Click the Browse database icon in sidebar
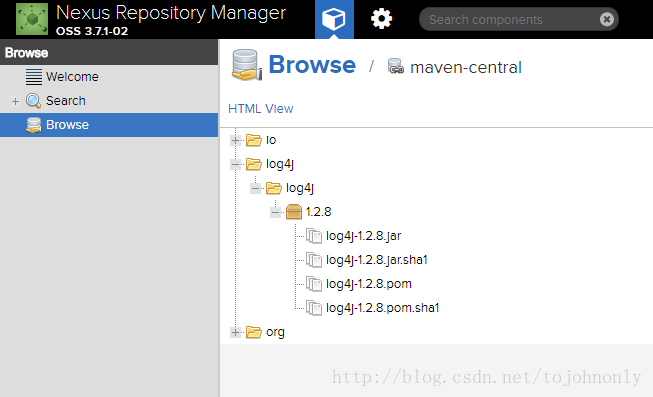This screenshot has height=397, width=653. pyautogui.click(x=33, y=125)
